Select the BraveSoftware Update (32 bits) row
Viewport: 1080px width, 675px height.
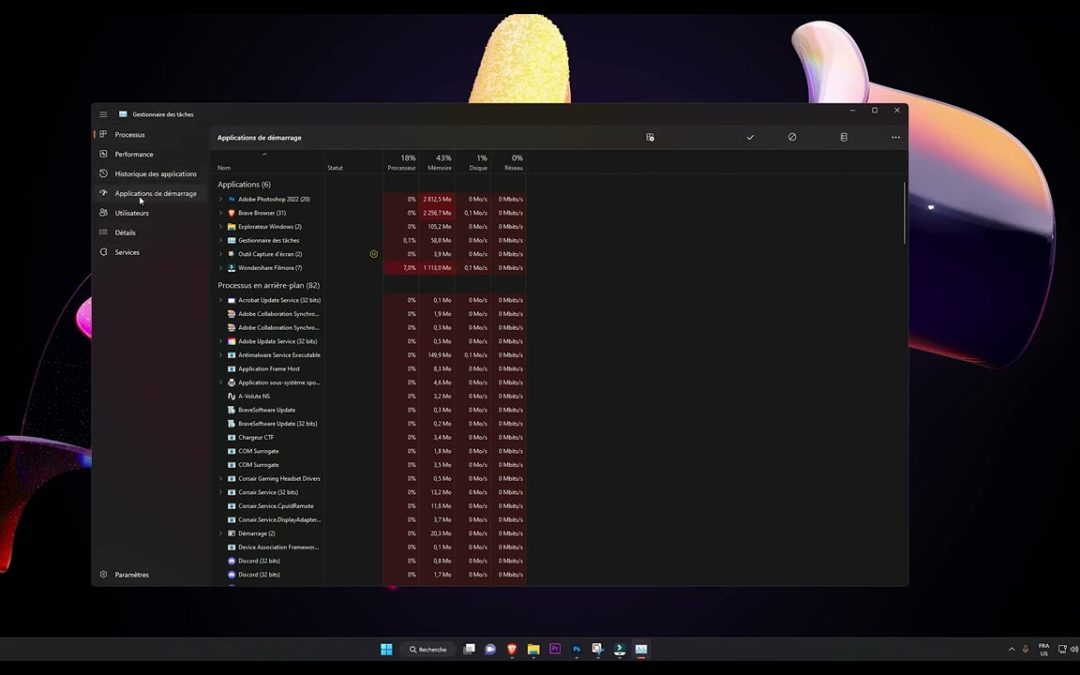tap(368, 424)
